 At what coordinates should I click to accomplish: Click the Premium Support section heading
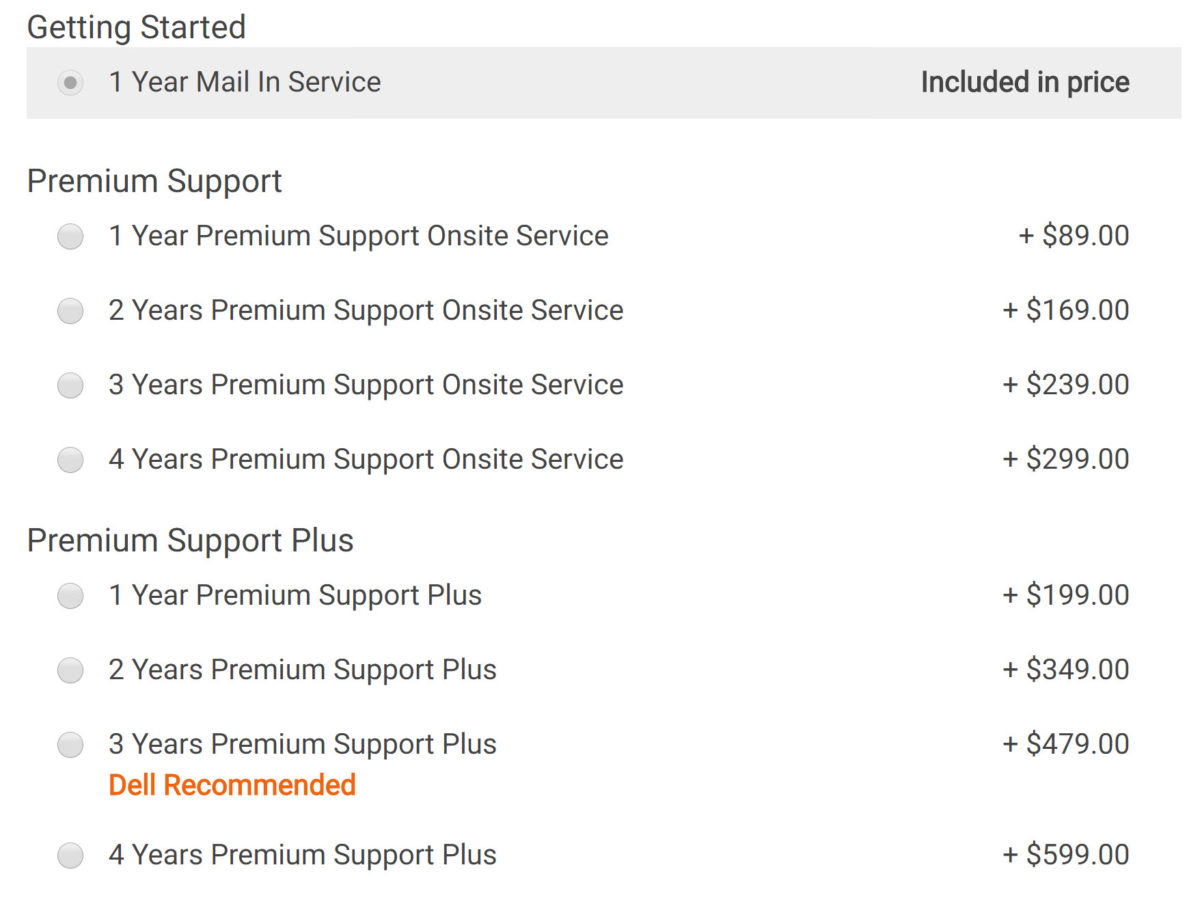click(x=155, y=181)
